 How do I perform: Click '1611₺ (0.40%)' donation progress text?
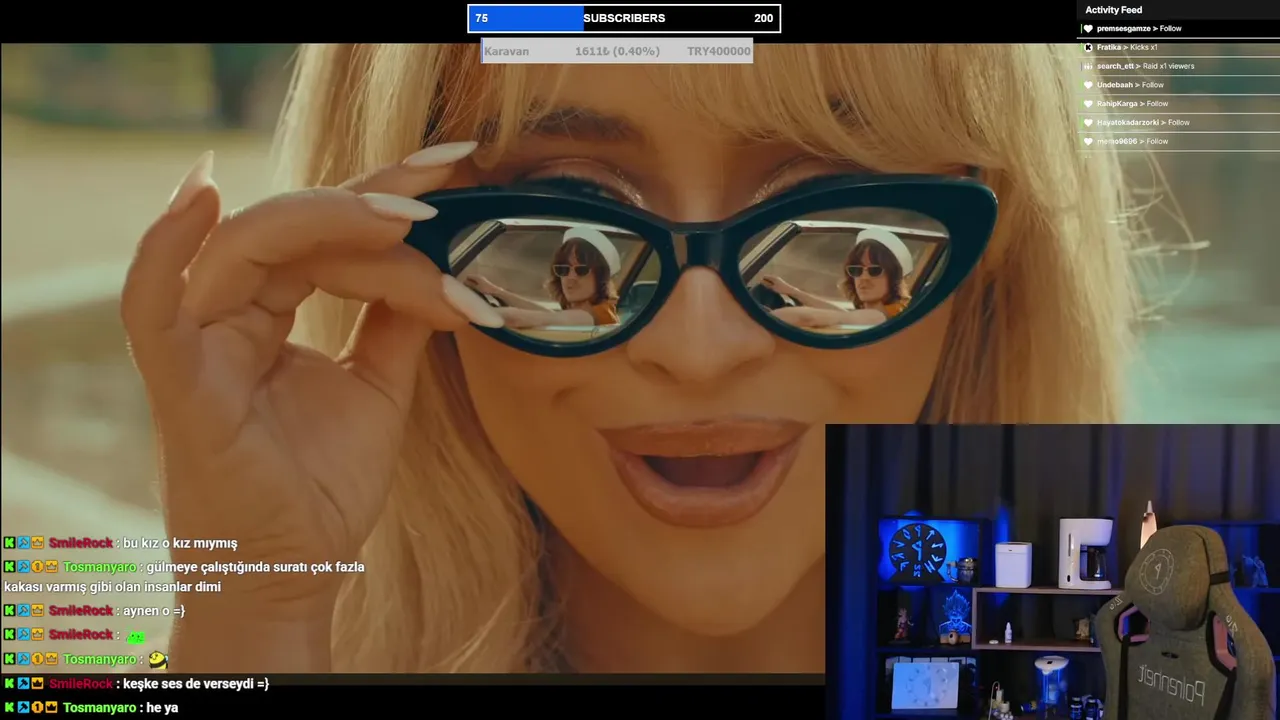[617, 51]
